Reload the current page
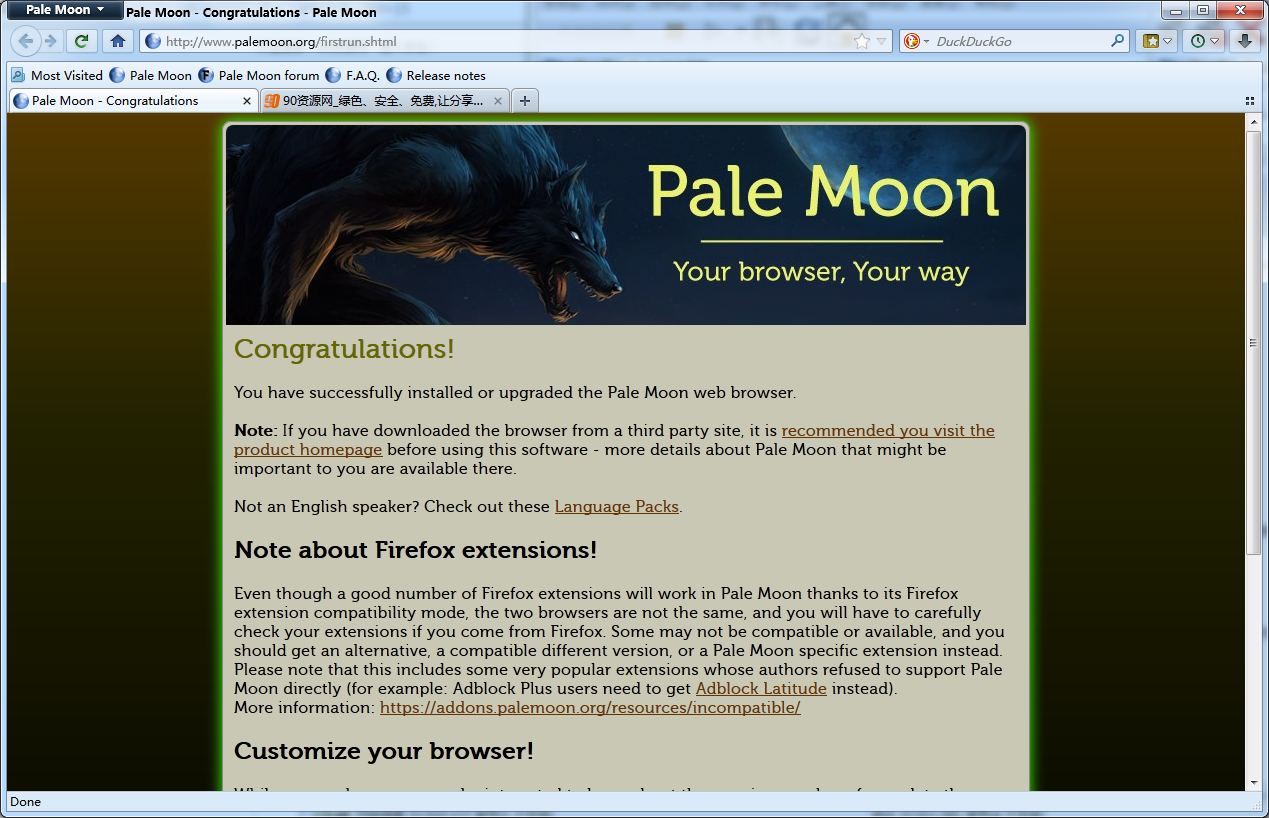The image size is (1269, 818). point(82,41)
